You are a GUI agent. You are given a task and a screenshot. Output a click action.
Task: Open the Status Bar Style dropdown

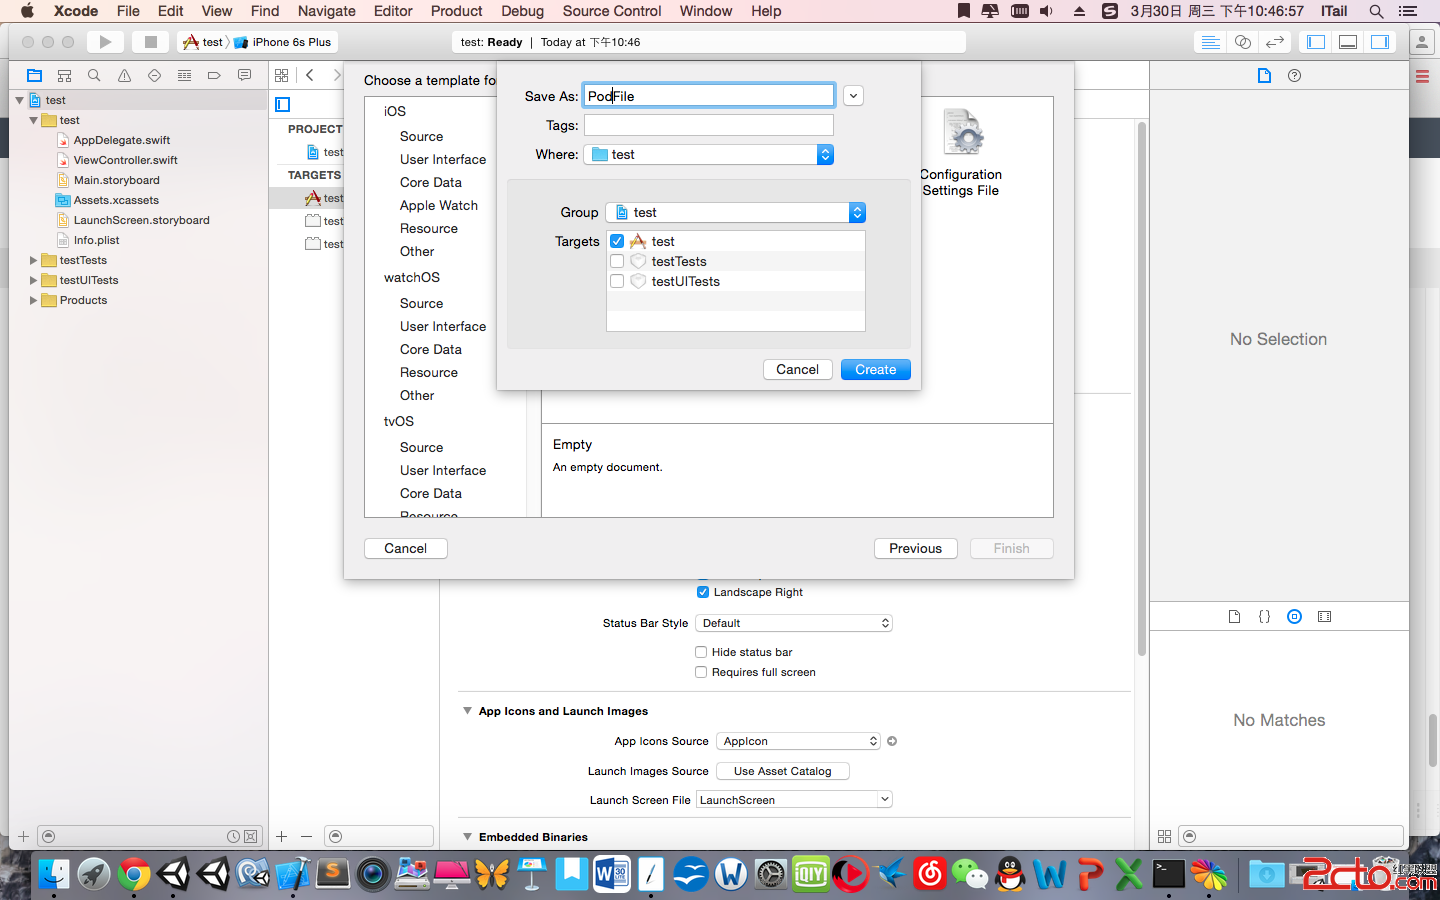[794, 623]
